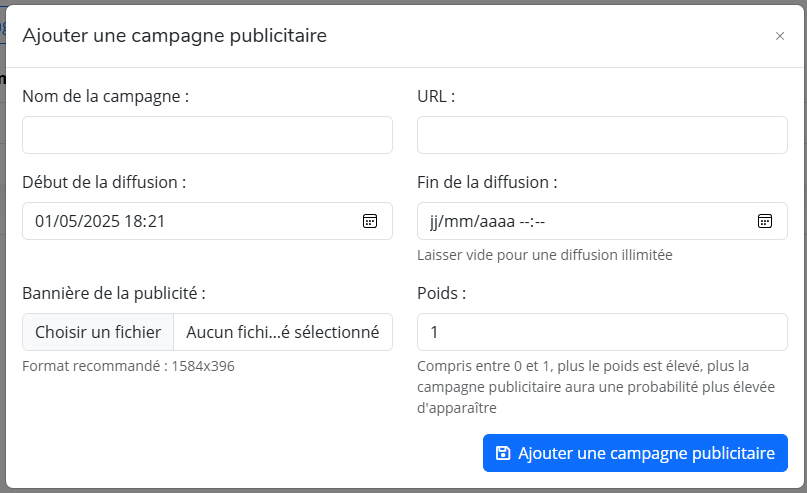Click the 'Poids :' label
The width and height of the screenshot is (807, 493).
442,294
